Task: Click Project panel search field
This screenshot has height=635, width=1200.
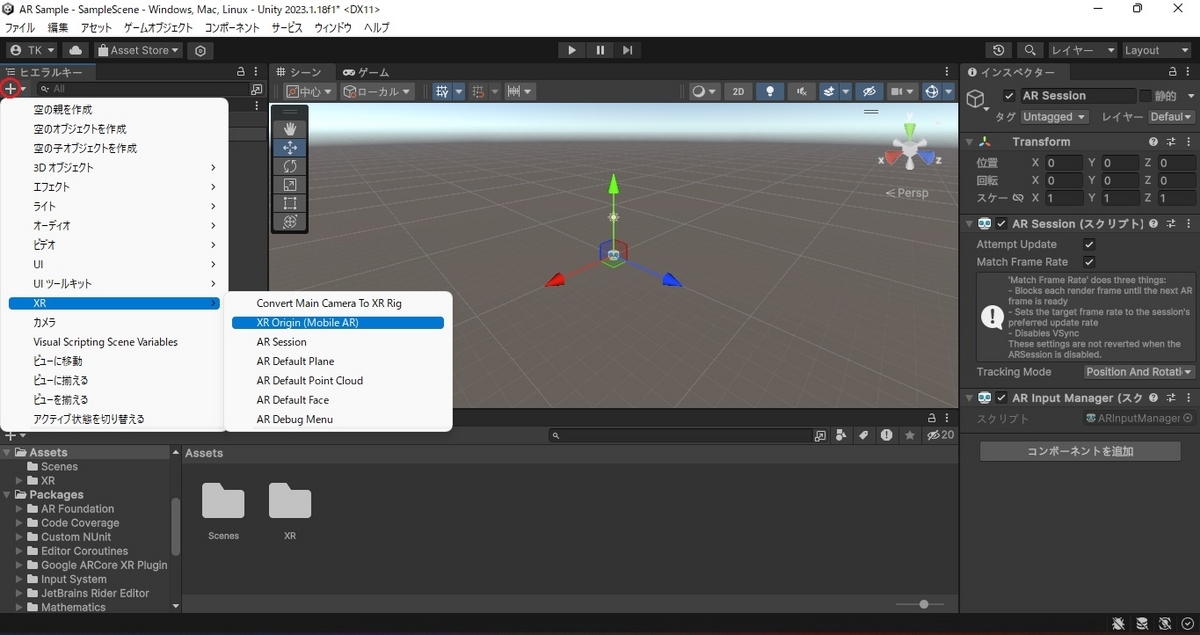Action: 680,435
